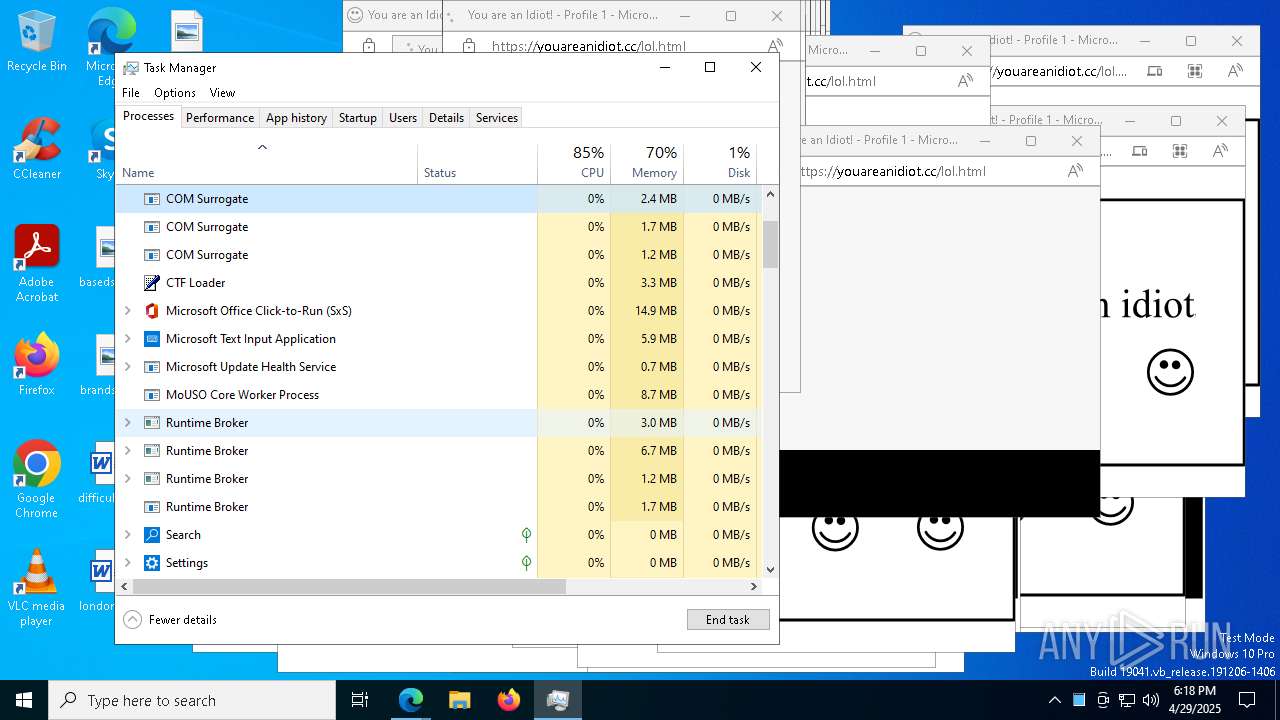This screenshot has height=720, width=1280.
Task: Select the Runtime Broker row using 1.2 MB
Action: coord(439,479)
